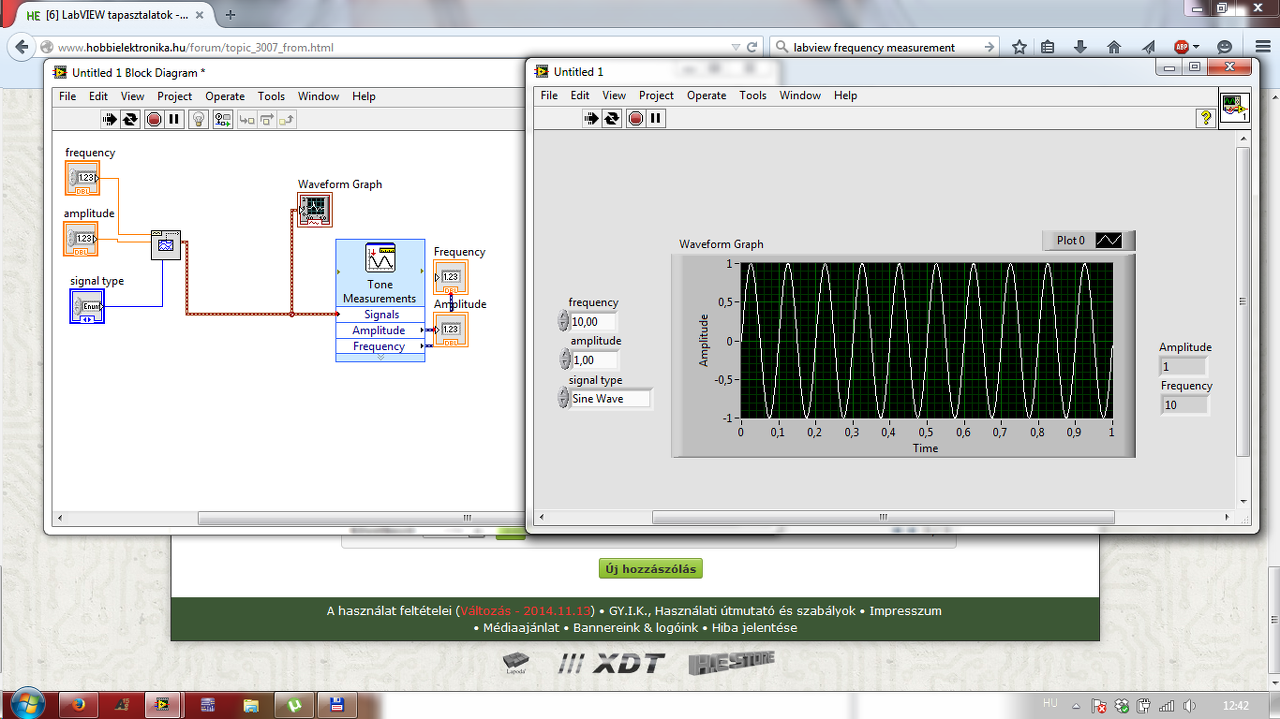Viewport: 1280px width, 719px height.
Task: Expand Tone Measurements terminal list
Action: tap(380, 357)
